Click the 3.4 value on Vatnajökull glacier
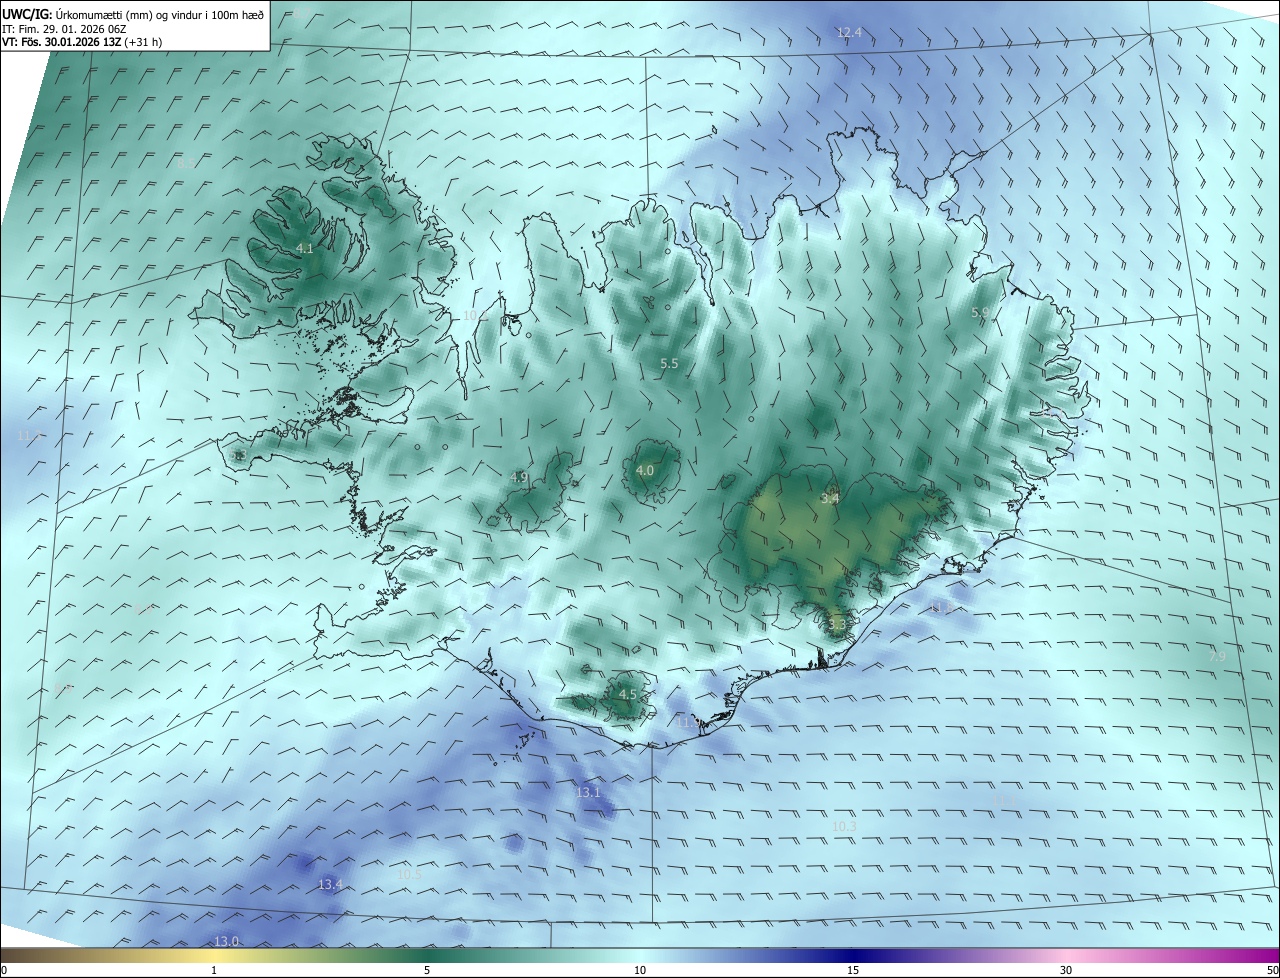The width and height of the screenshot is (1280, 978). (830, 498)
